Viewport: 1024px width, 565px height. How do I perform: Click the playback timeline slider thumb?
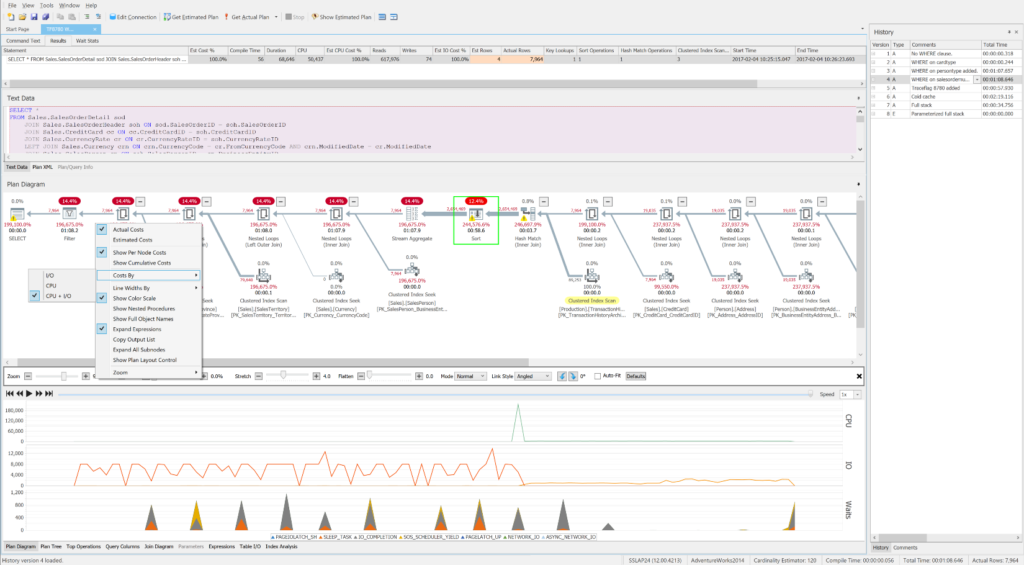pos(810,394)
